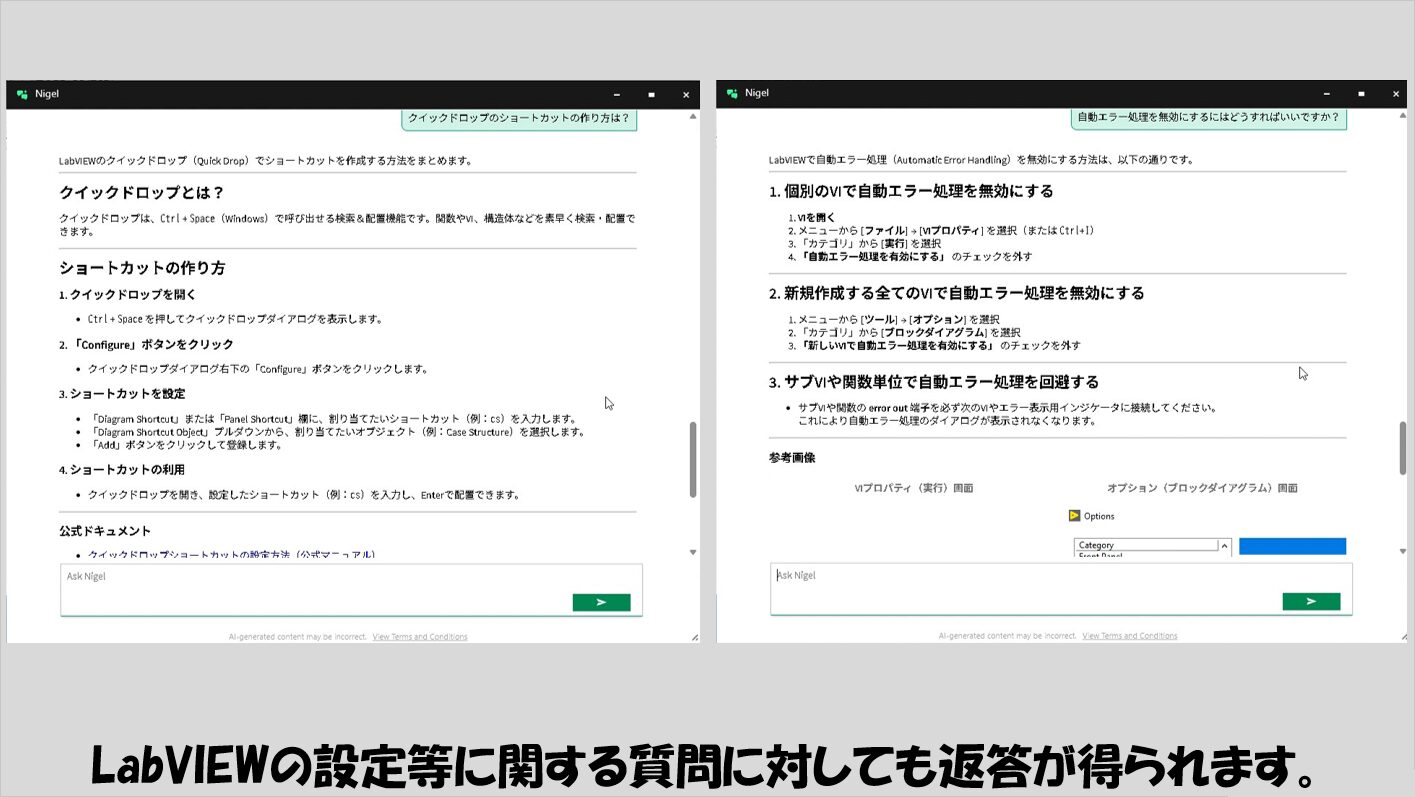1415x797 pixels.
Task: Open View Terms and Conditions in left window
Action: click(420, 637)
